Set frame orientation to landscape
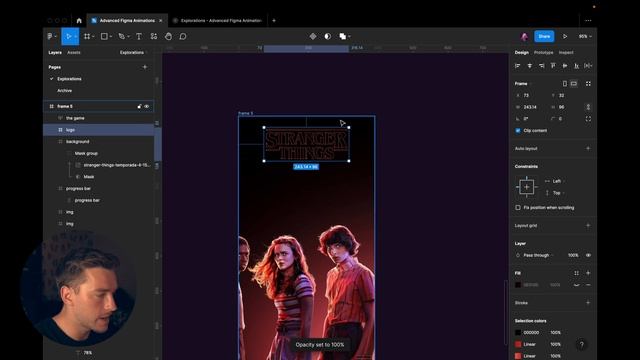Image resolution: width=640 pixels, height=360 pixels. point(574,84)
